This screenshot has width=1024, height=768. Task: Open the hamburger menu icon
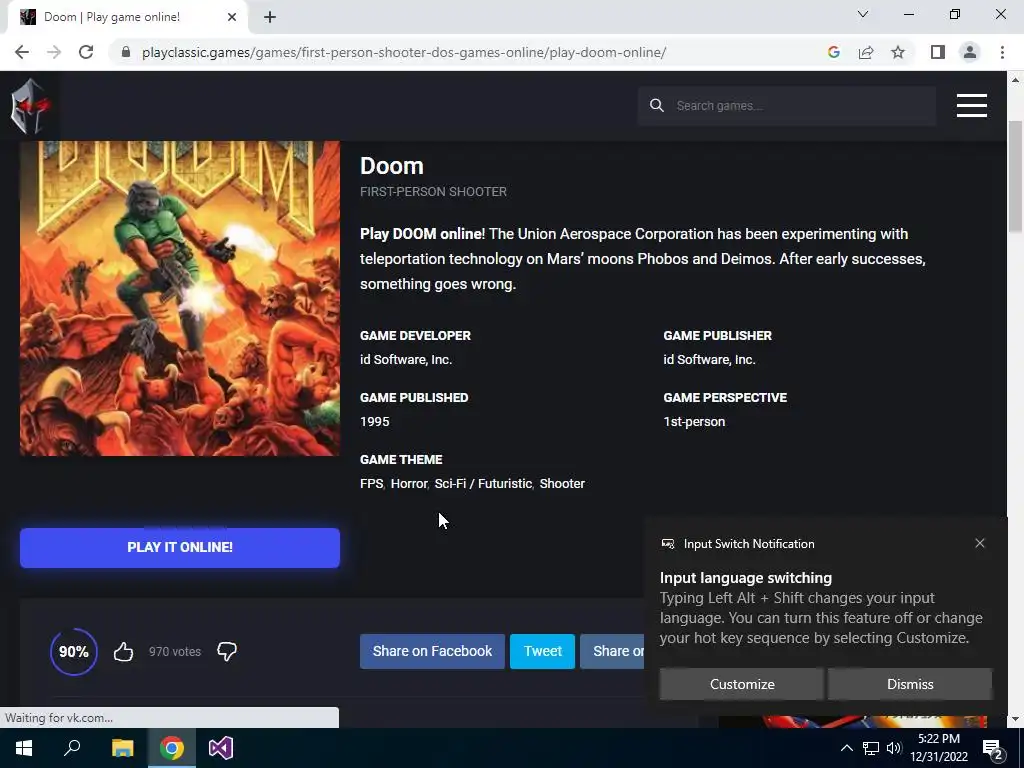pyautogui.click(x=971, y=105)
